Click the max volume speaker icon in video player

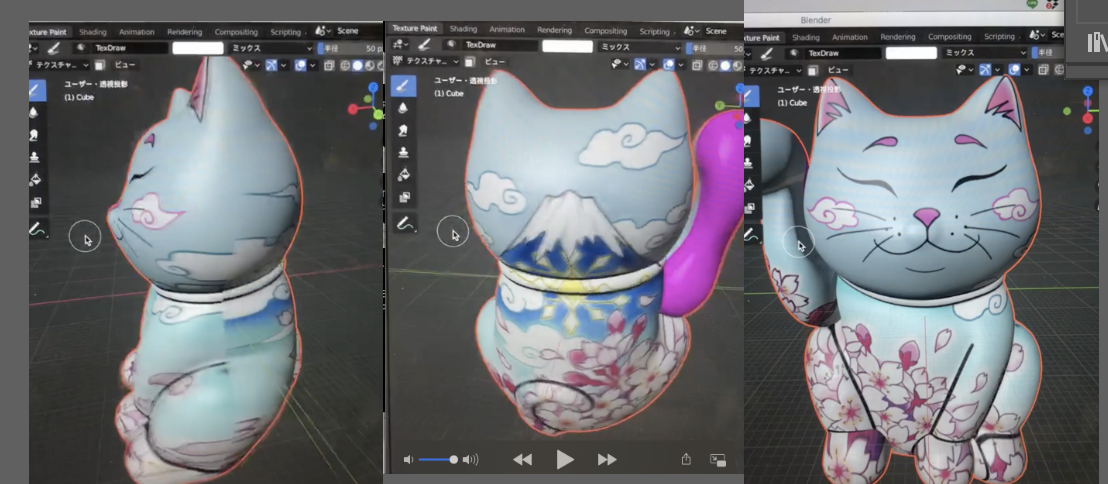470,460
